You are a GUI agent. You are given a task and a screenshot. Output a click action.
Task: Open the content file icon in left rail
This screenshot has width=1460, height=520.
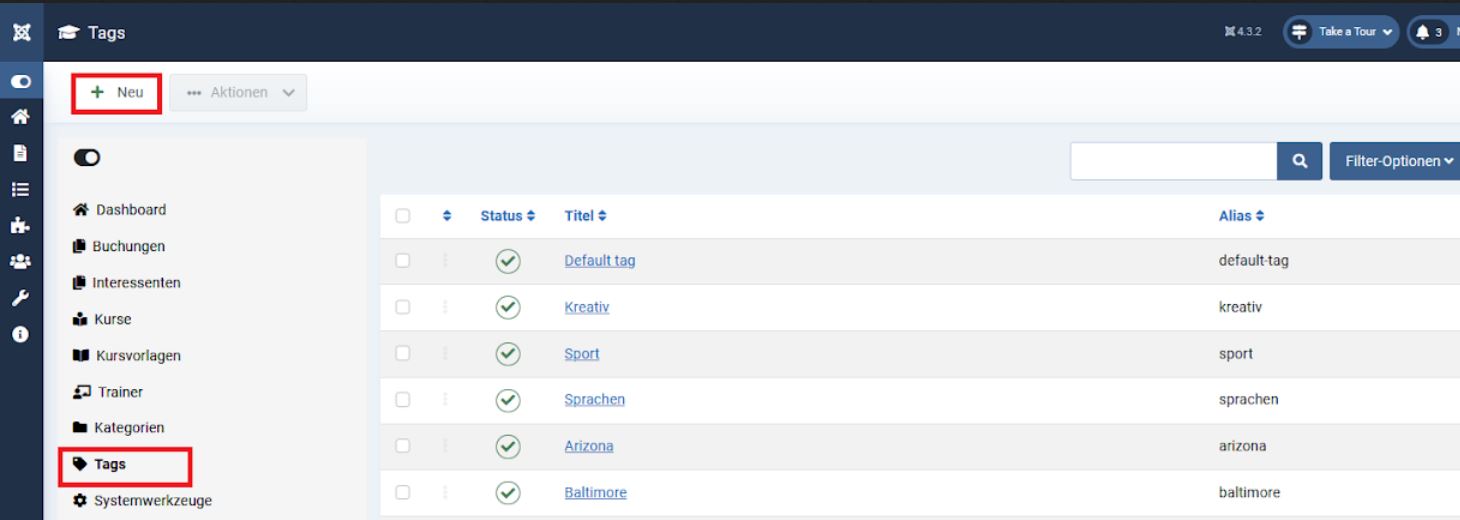pos(20,153)
